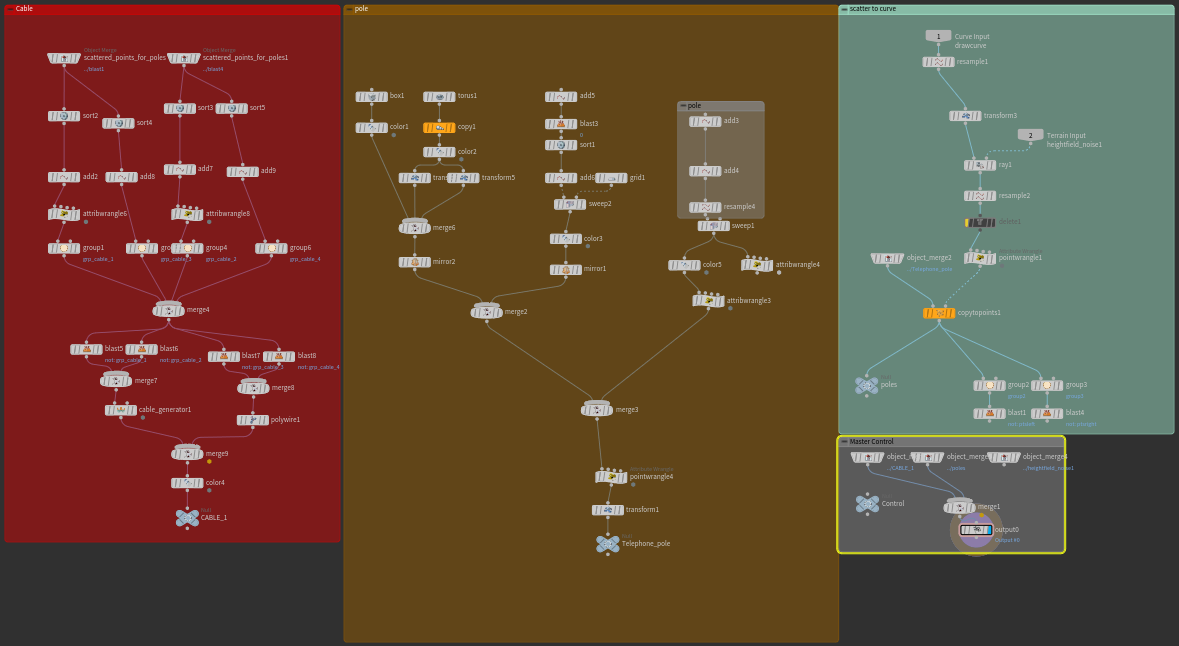Click the sweep2 node

[570, 204]
